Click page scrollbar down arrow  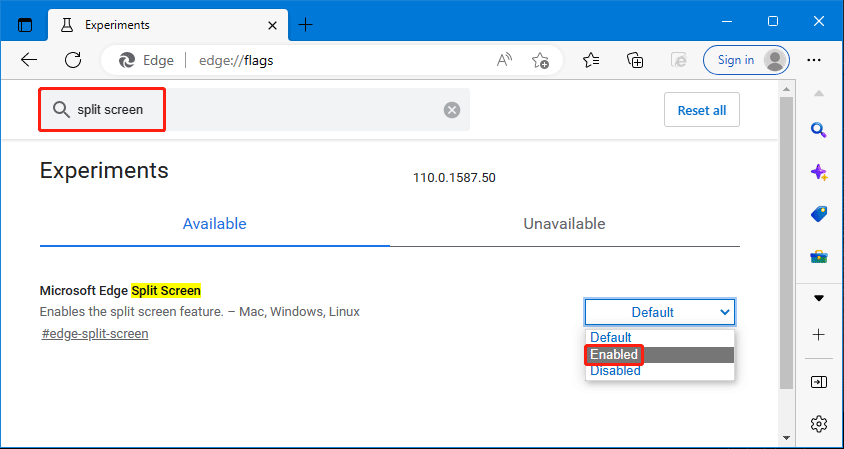[x=786, y=438]
